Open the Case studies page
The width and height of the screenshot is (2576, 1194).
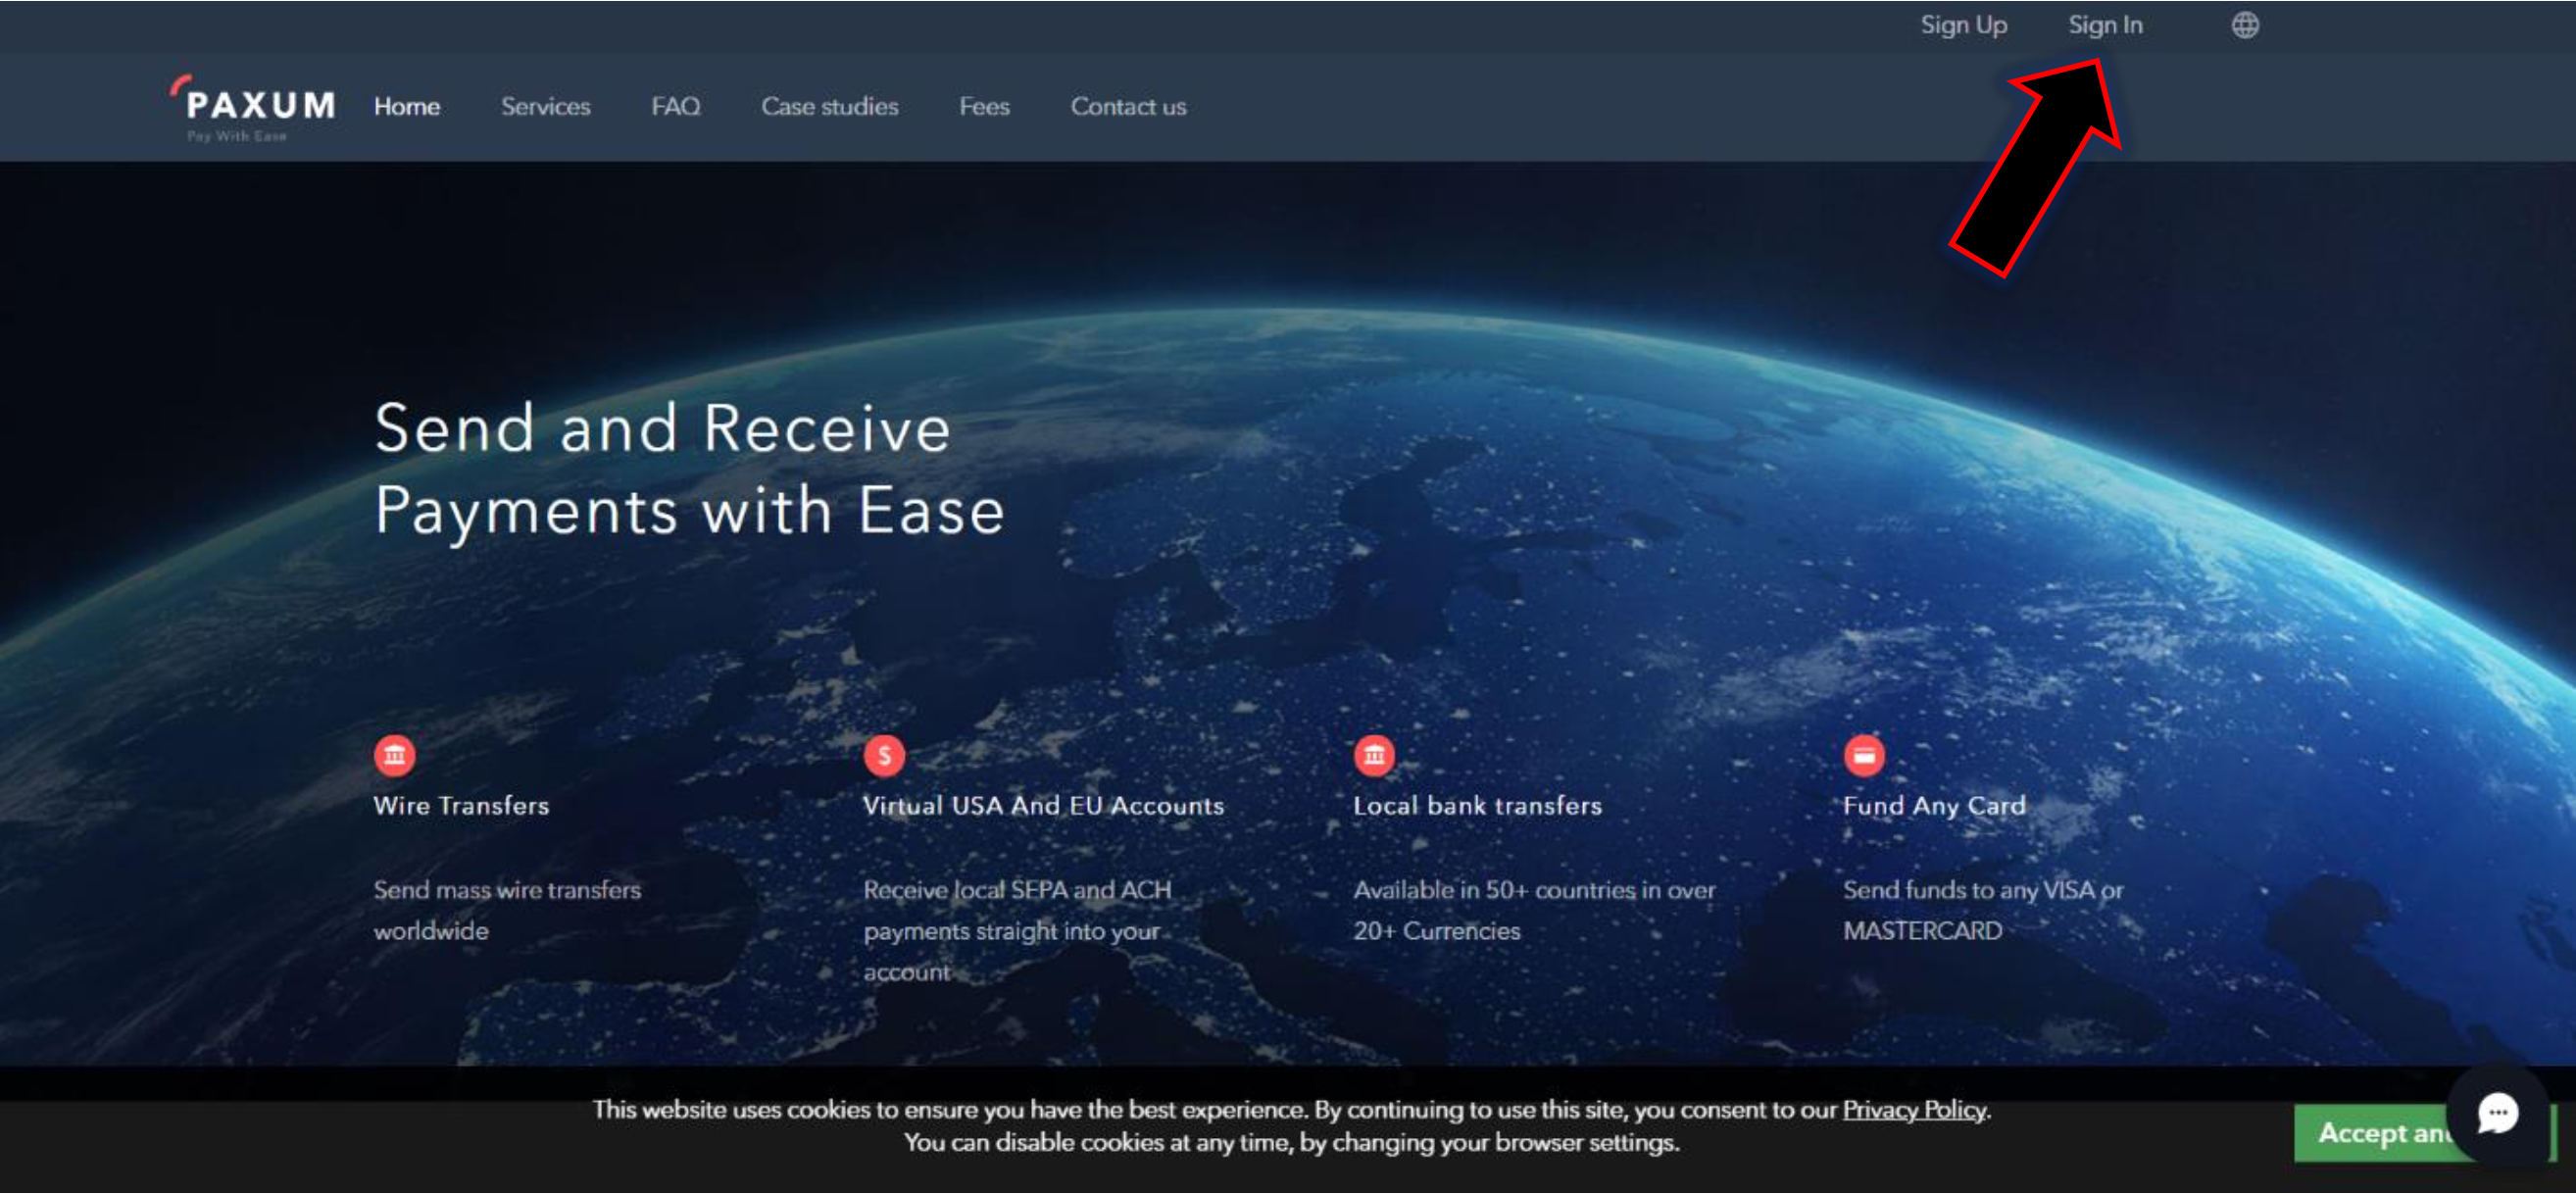click(x=830, y=106)
